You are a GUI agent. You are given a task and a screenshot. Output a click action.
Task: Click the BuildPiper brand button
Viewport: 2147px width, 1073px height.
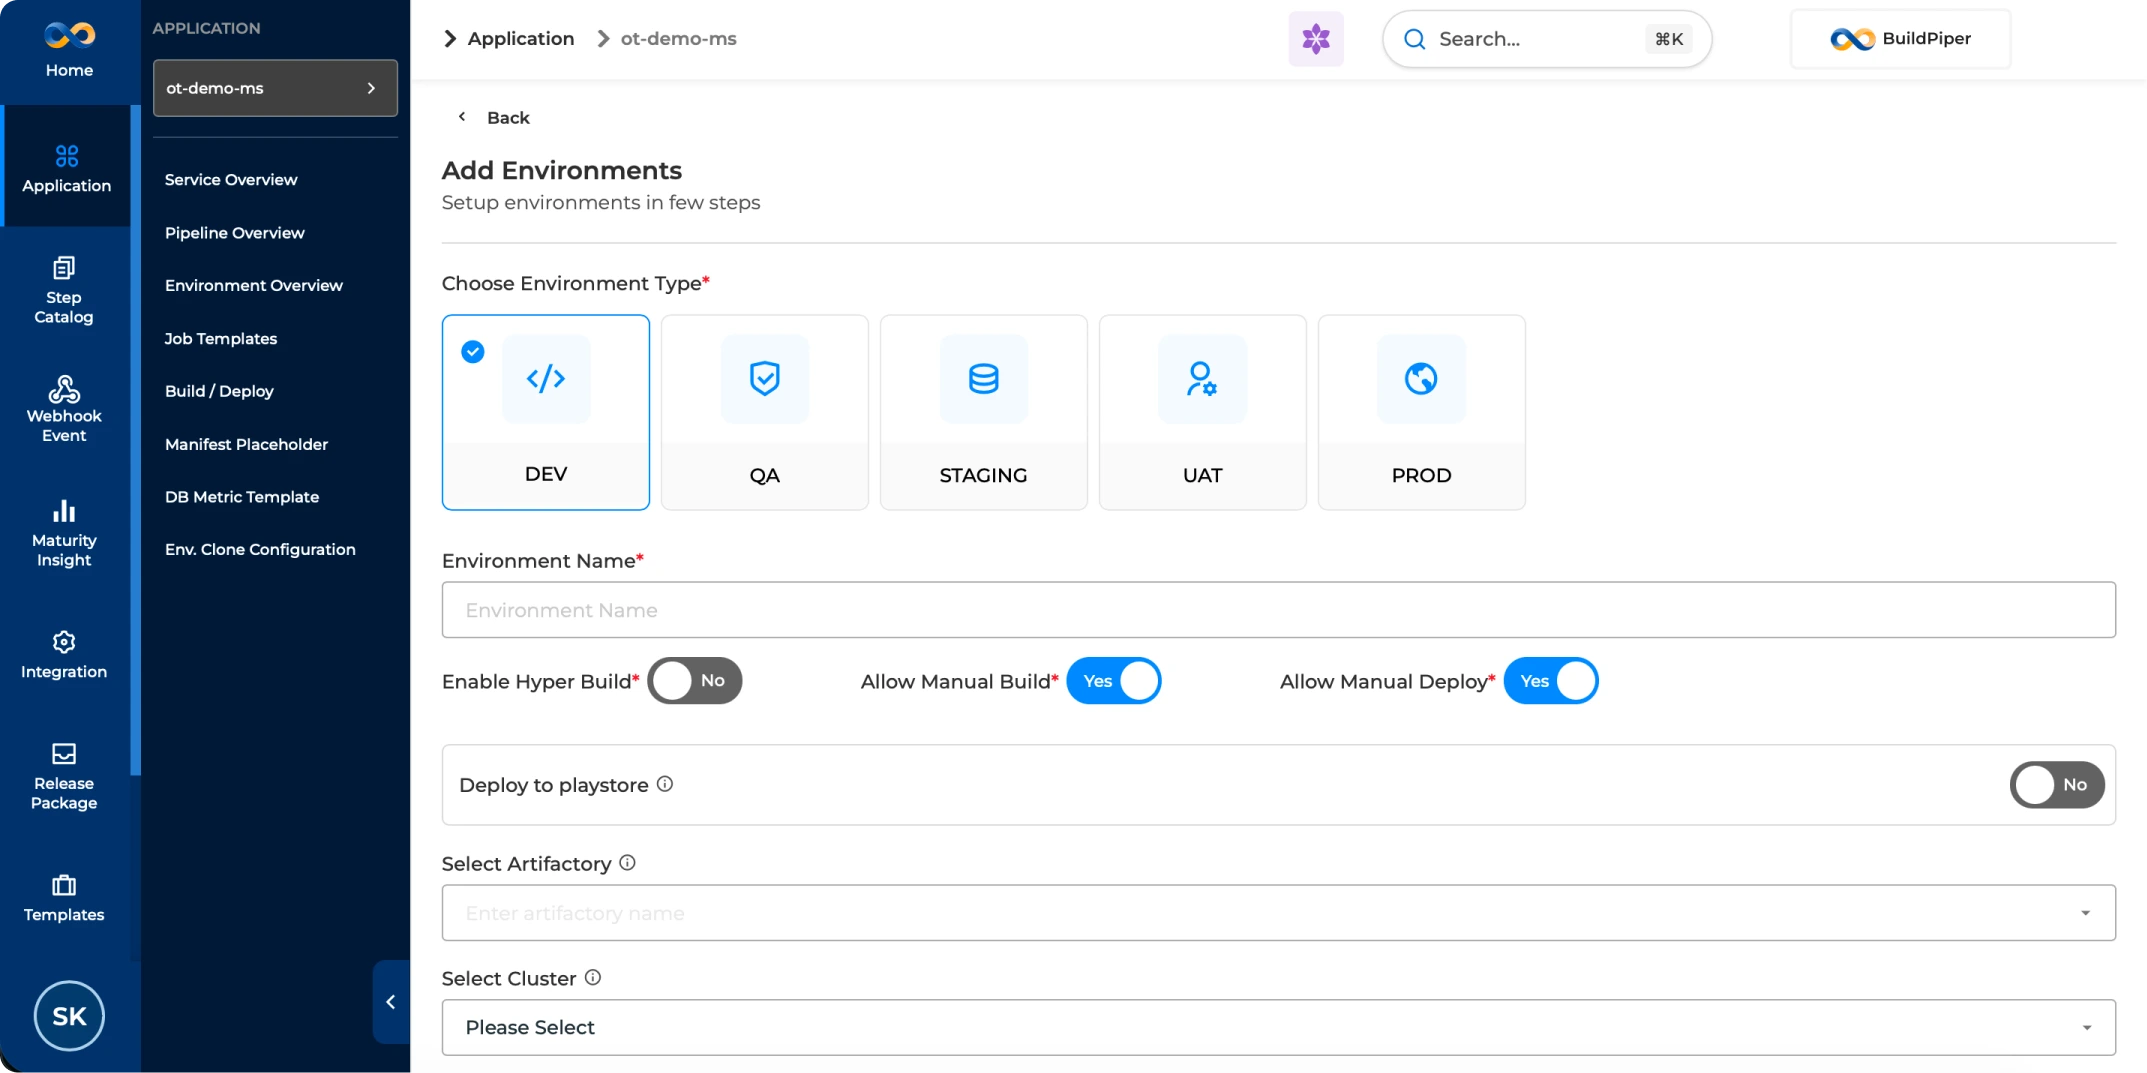[x=1900, y=39]
